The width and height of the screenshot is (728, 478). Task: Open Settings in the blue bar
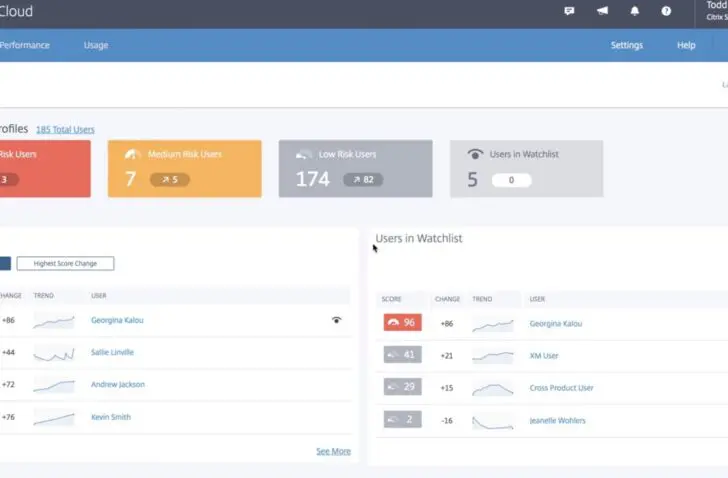627,45
